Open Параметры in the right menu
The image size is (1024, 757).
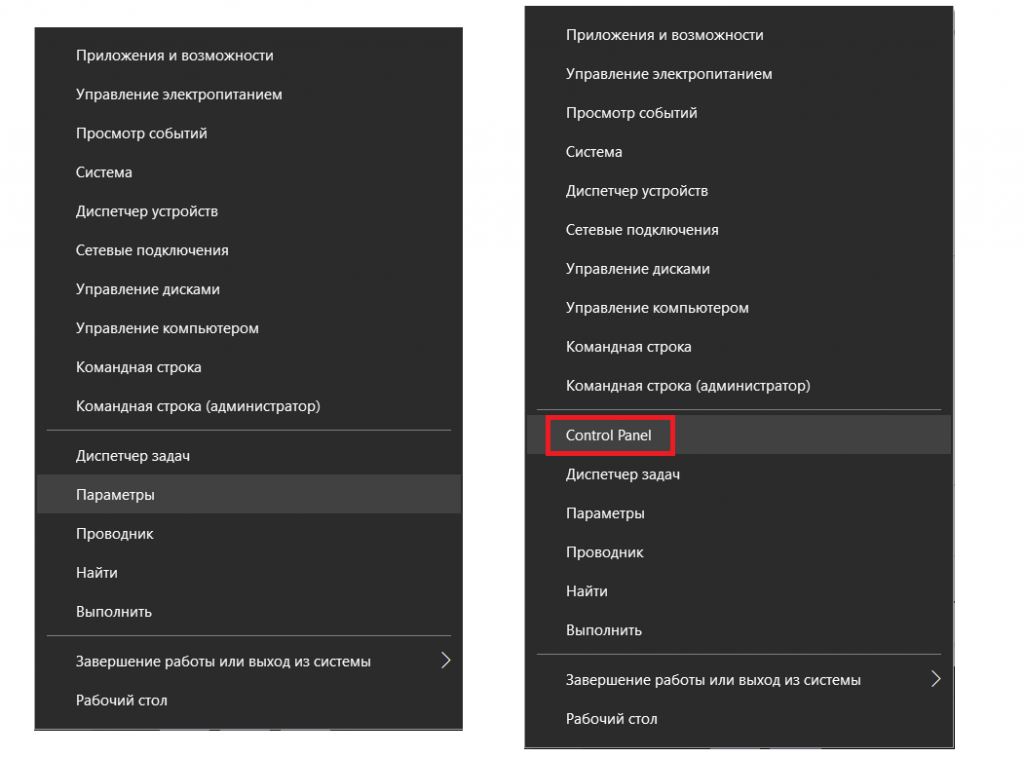tap(605, 514)
